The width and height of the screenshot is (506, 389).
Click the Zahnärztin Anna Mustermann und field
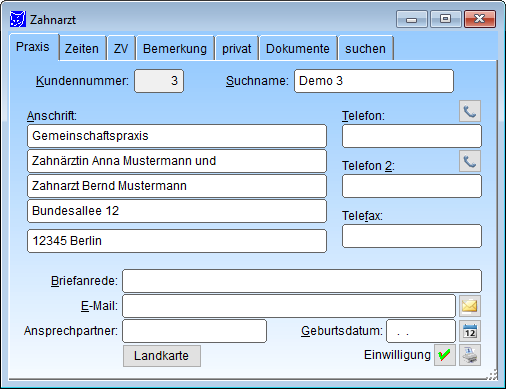click(x=177, y=161)
